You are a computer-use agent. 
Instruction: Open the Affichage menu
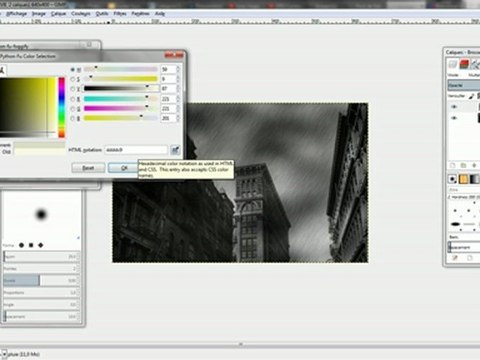[16, 14]
